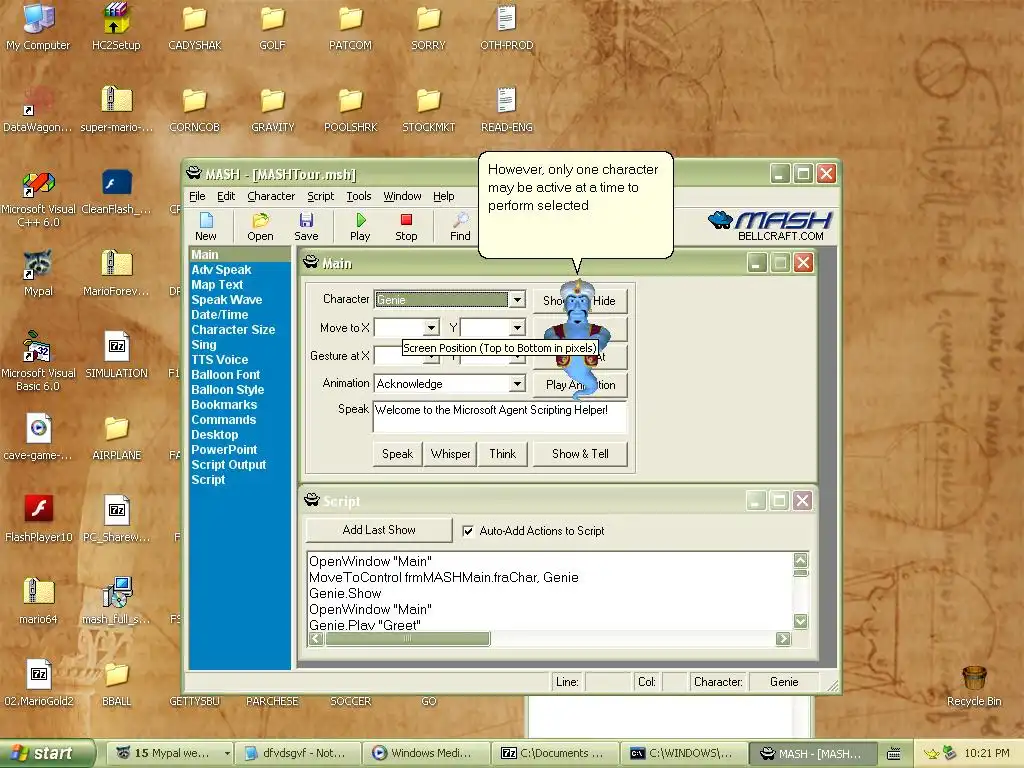Click the Show & Tell button
This screenshot has height=768, width=1024.
580,454
